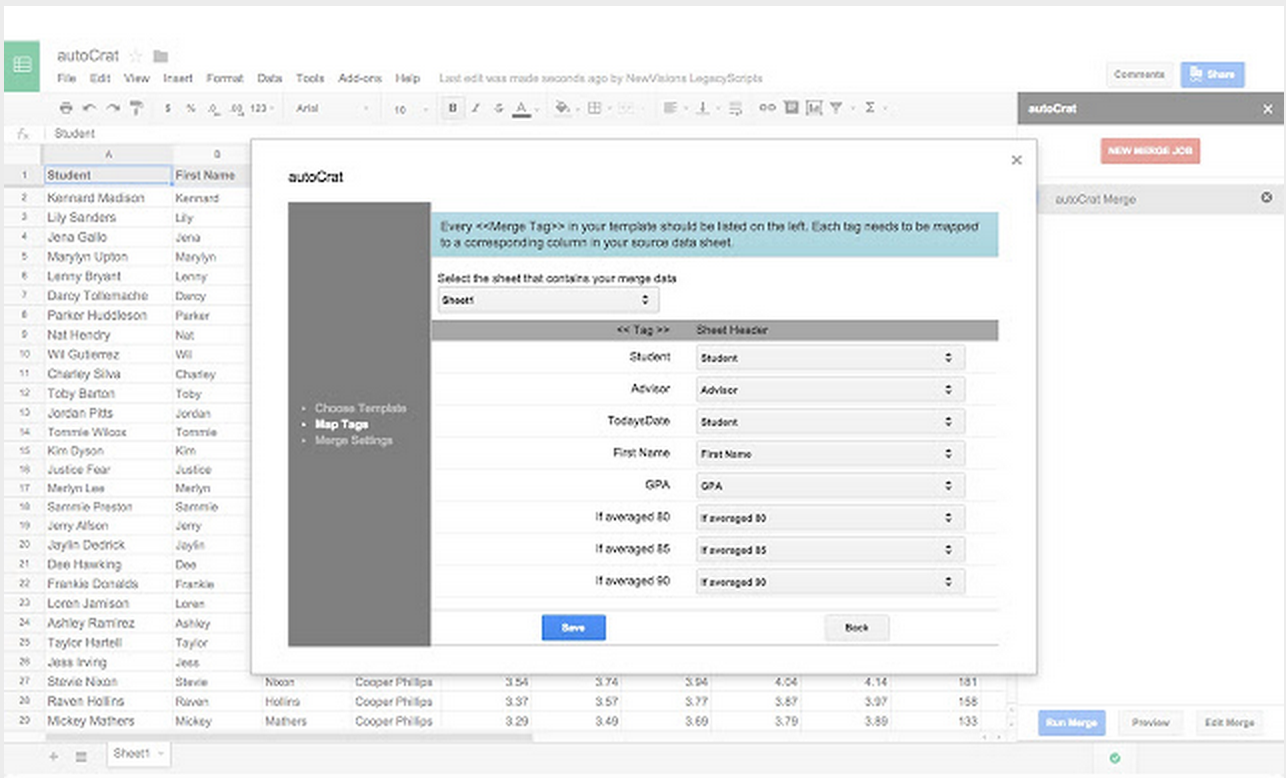Star the autoCrat spreadsheet
1286x778 pixels.
click(137, 56)
